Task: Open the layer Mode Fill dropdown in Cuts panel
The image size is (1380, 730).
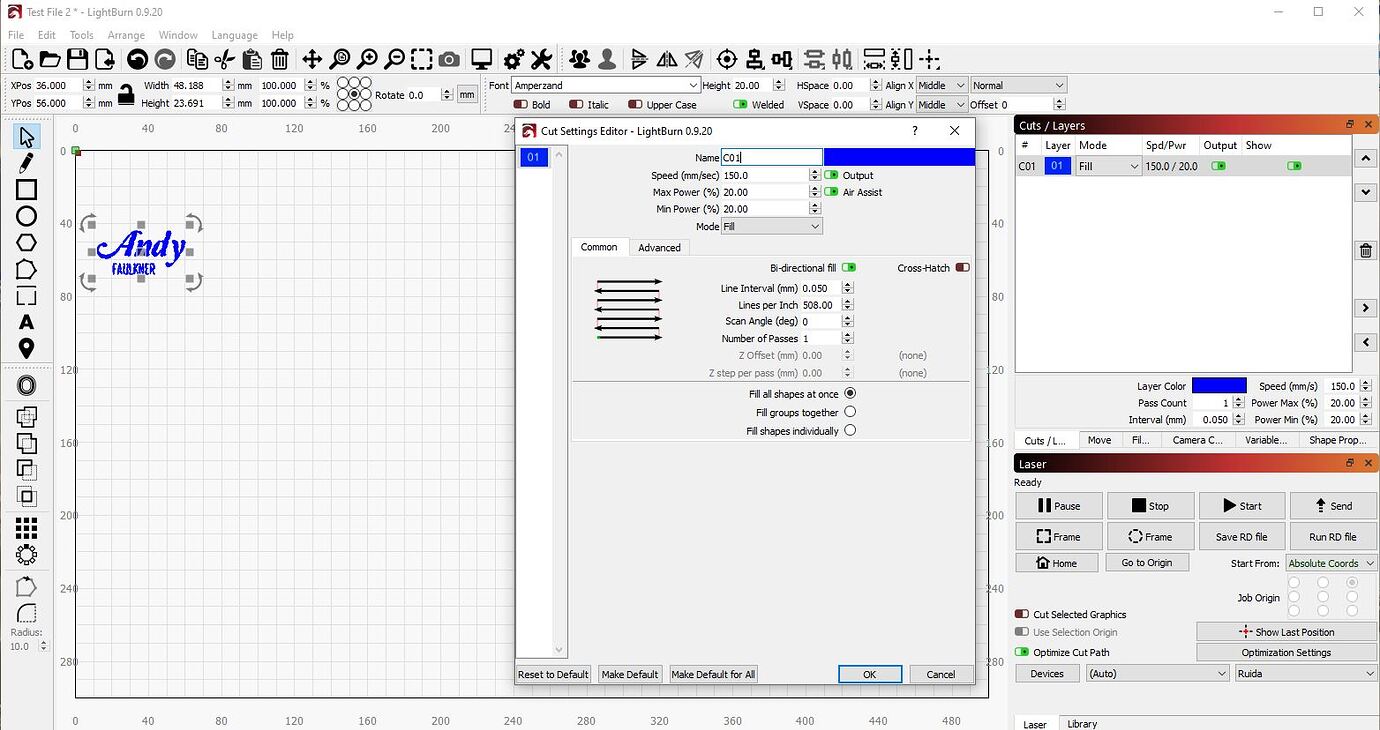Action: [x=1108, y=167]
